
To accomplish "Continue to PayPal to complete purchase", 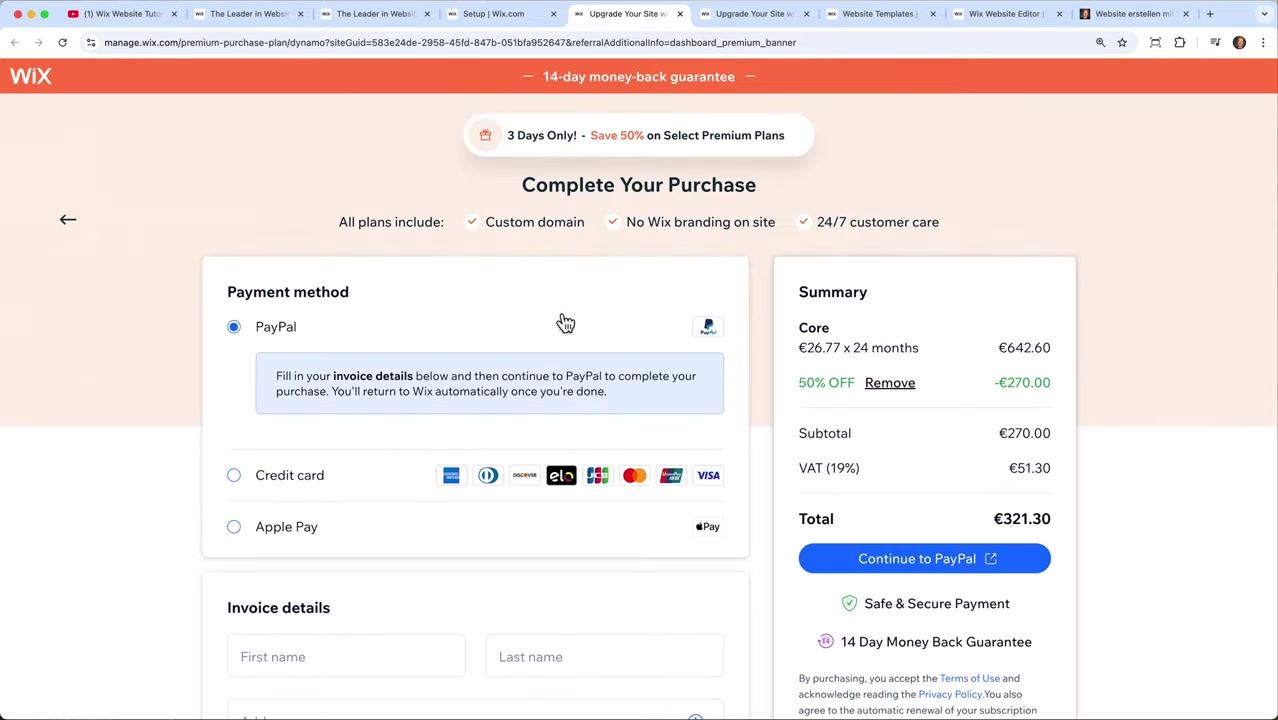I will point(924,559).
